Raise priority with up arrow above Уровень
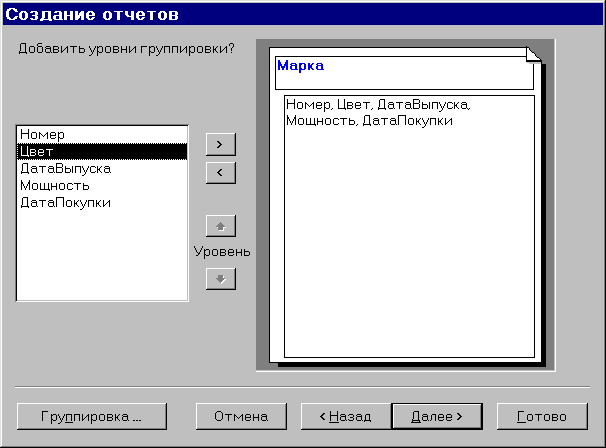Viewport: 606px width, 448px height. pyautogui.click(x=221, y=226)
